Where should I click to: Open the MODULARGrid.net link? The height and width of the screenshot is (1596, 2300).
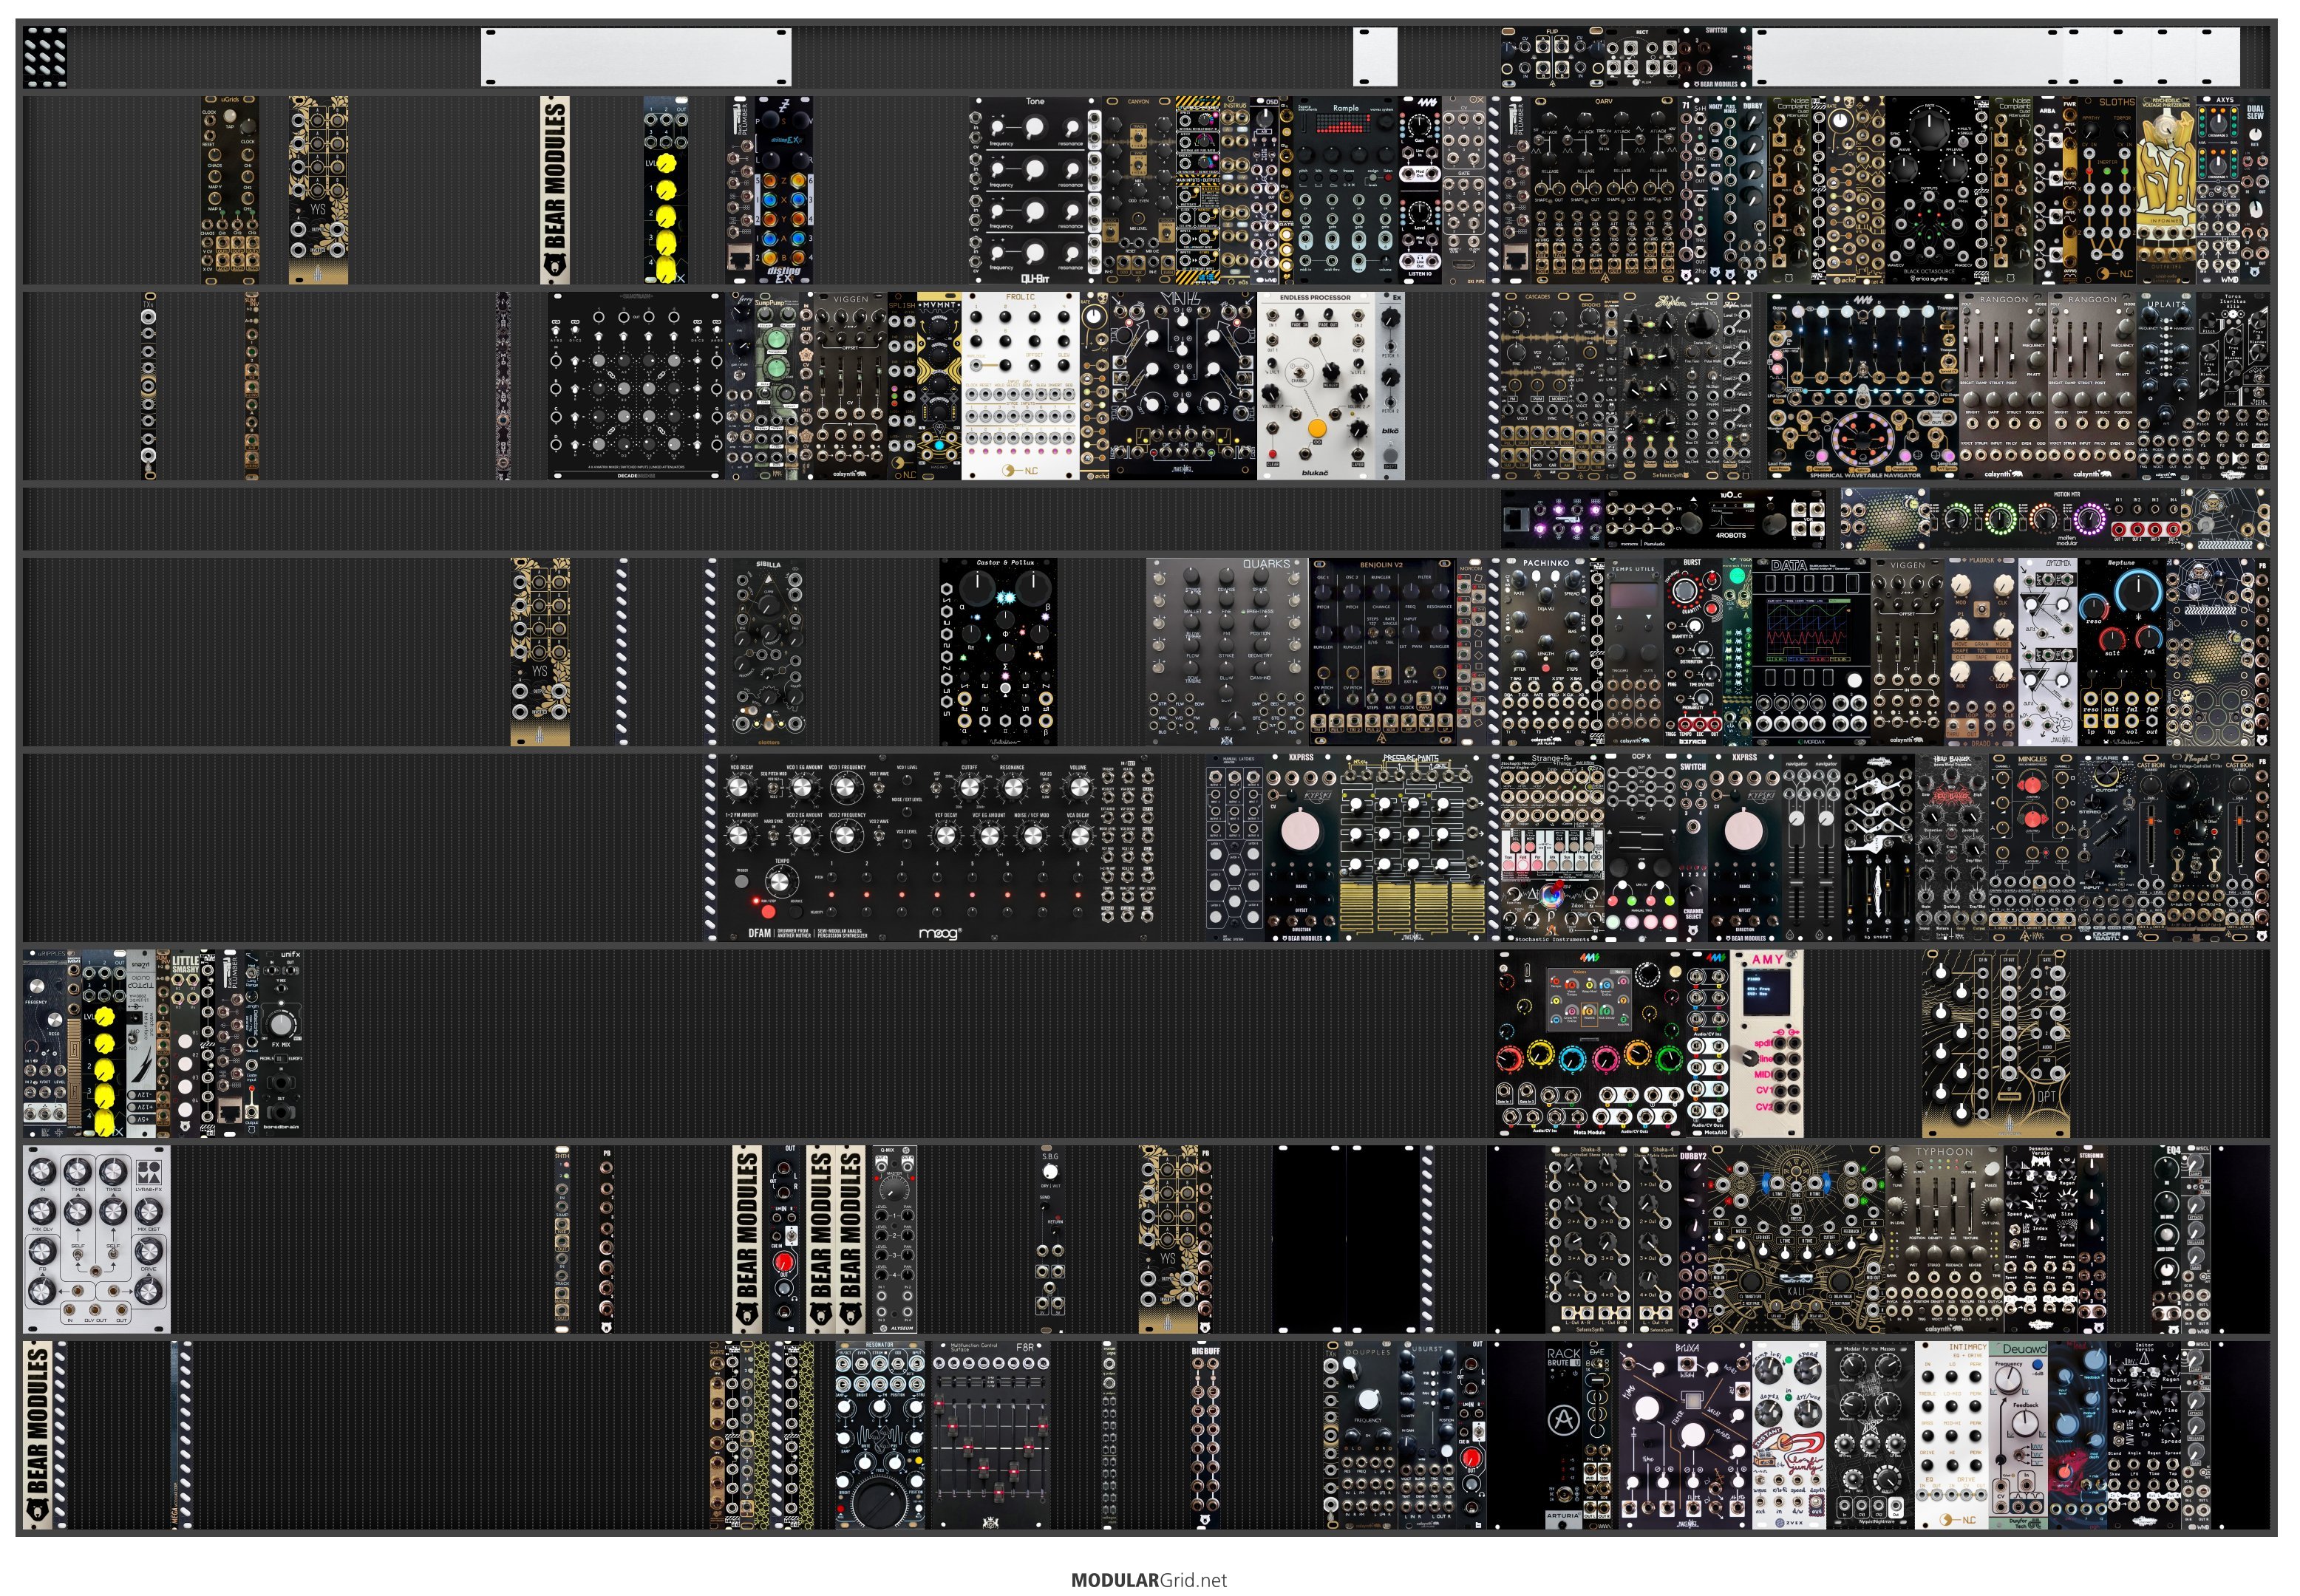[1148, 1580]
